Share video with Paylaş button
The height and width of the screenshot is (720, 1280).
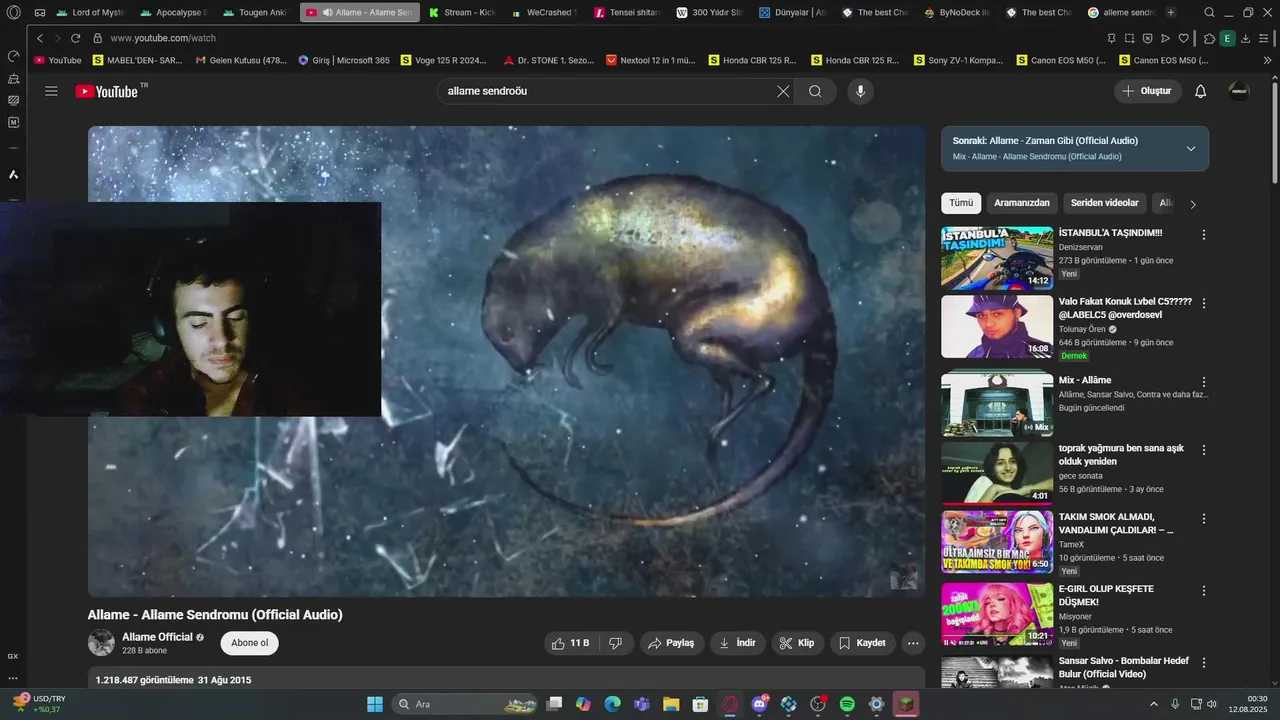671,643
